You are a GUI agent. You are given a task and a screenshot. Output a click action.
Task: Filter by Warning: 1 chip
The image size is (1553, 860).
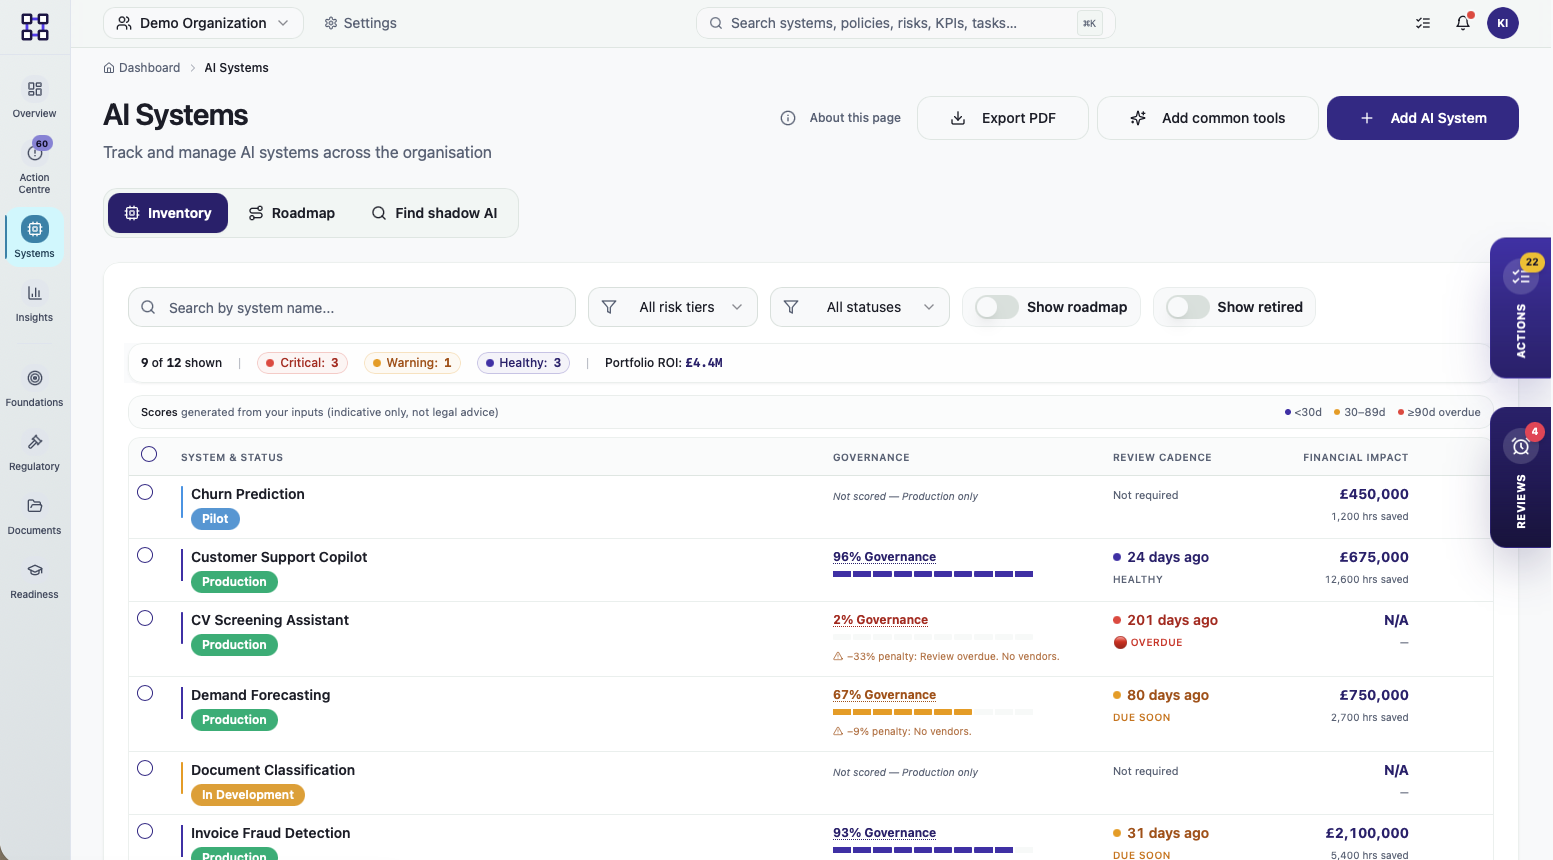click(x=412, y=363)
